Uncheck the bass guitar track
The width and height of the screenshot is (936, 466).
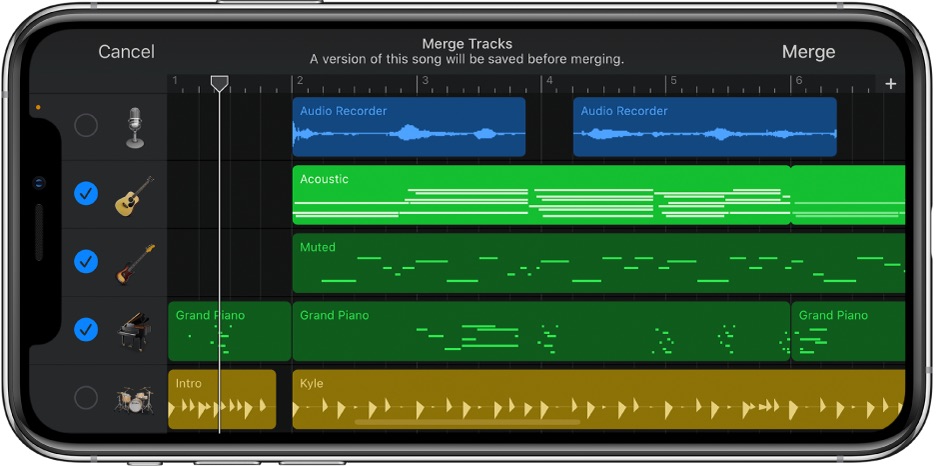(86, 261)
